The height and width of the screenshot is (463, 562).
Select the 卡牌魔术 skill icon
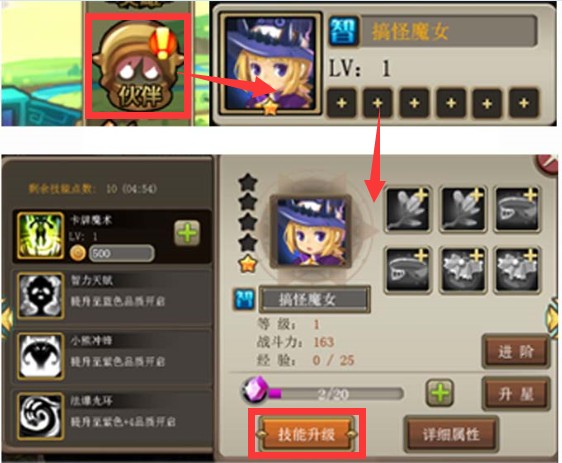[x=41, y=235]
